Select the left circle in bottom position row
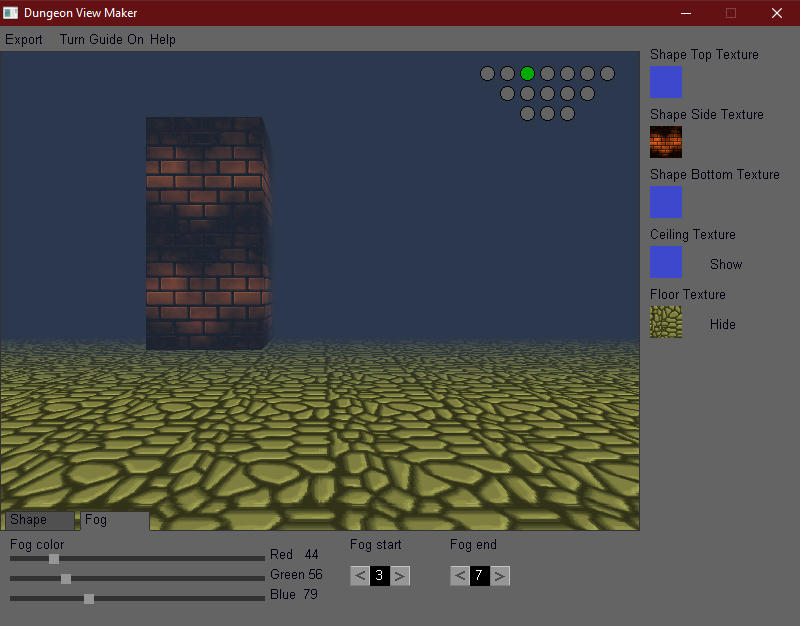The height and width of the screenshot is (626, 800). coord(527,113)
